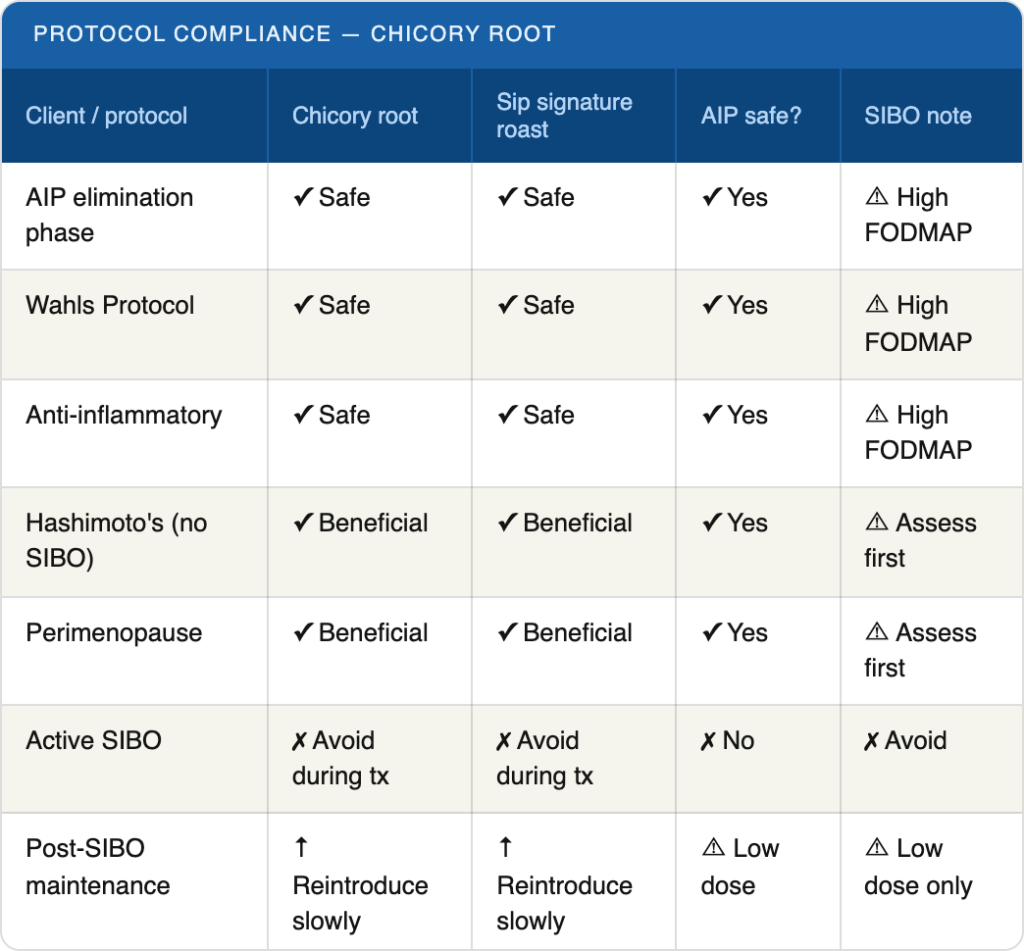Select the 'Wahls Protocol' row label
1024x951 pixels.
[110, 306]
